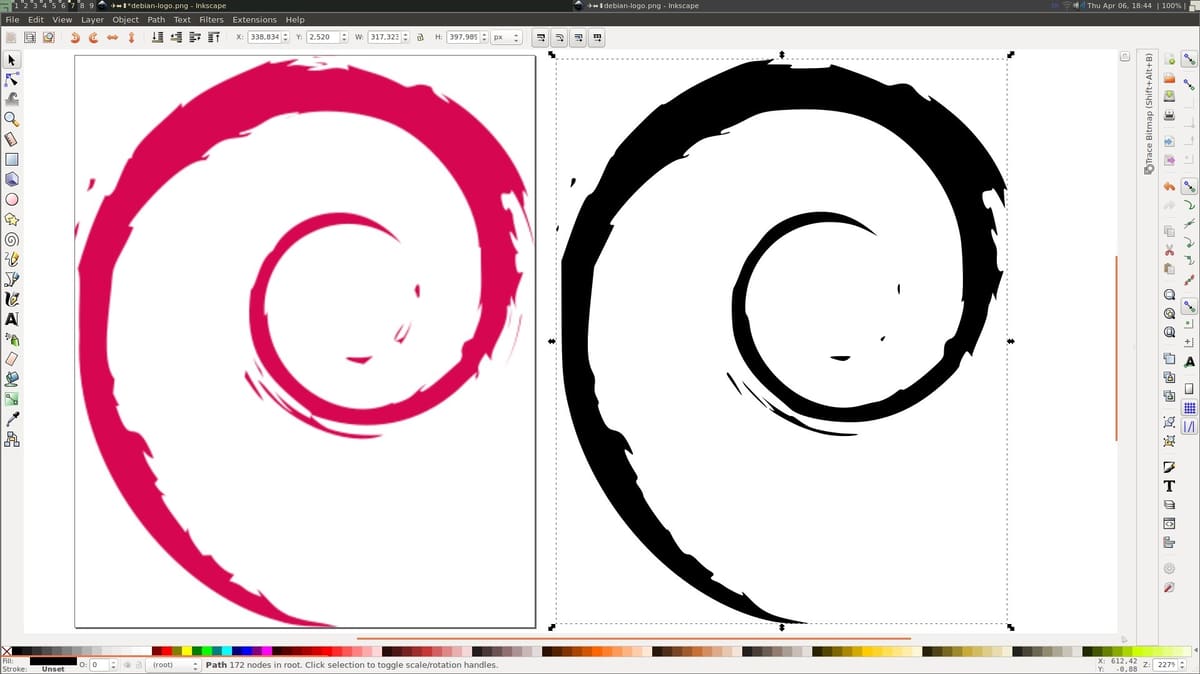The width and height of the screenshot is (1200, 674).
Task: Open Fill and Stroke dialog icon
Action: [x=1169, y=467]
